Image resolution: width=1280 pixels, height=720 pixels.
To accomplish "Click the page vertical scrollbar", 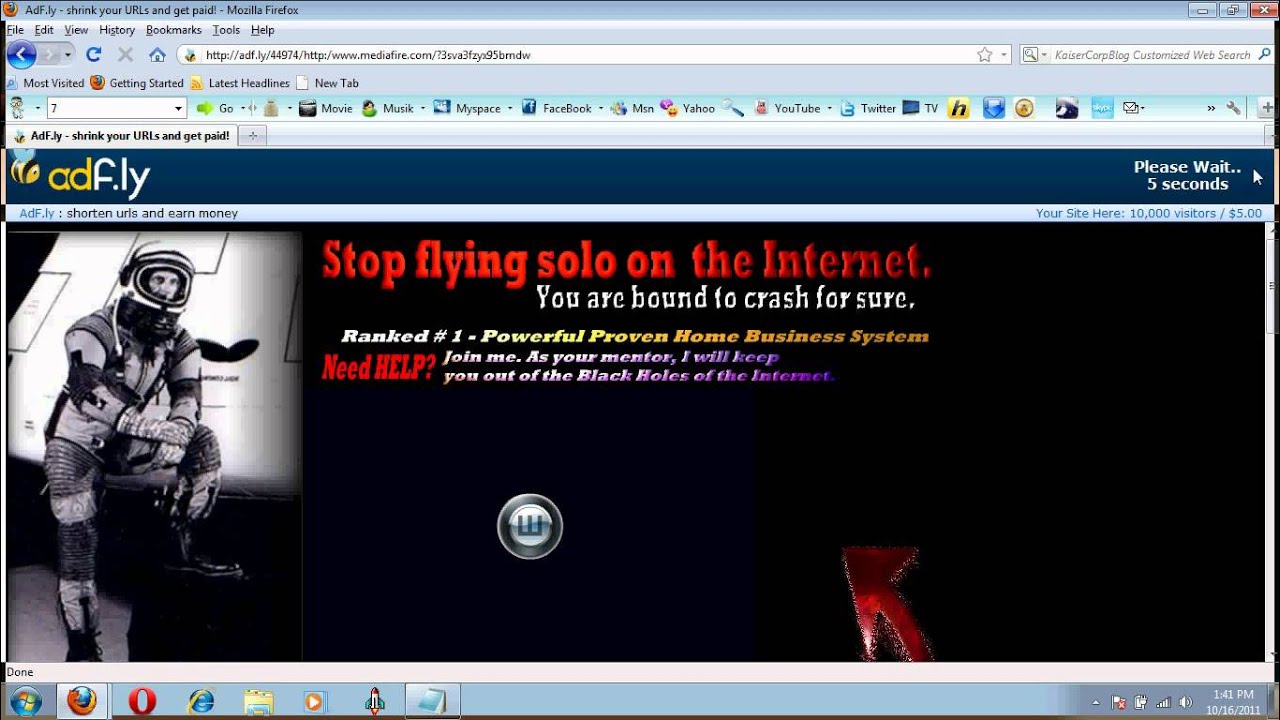I will tap(1271, 440).
